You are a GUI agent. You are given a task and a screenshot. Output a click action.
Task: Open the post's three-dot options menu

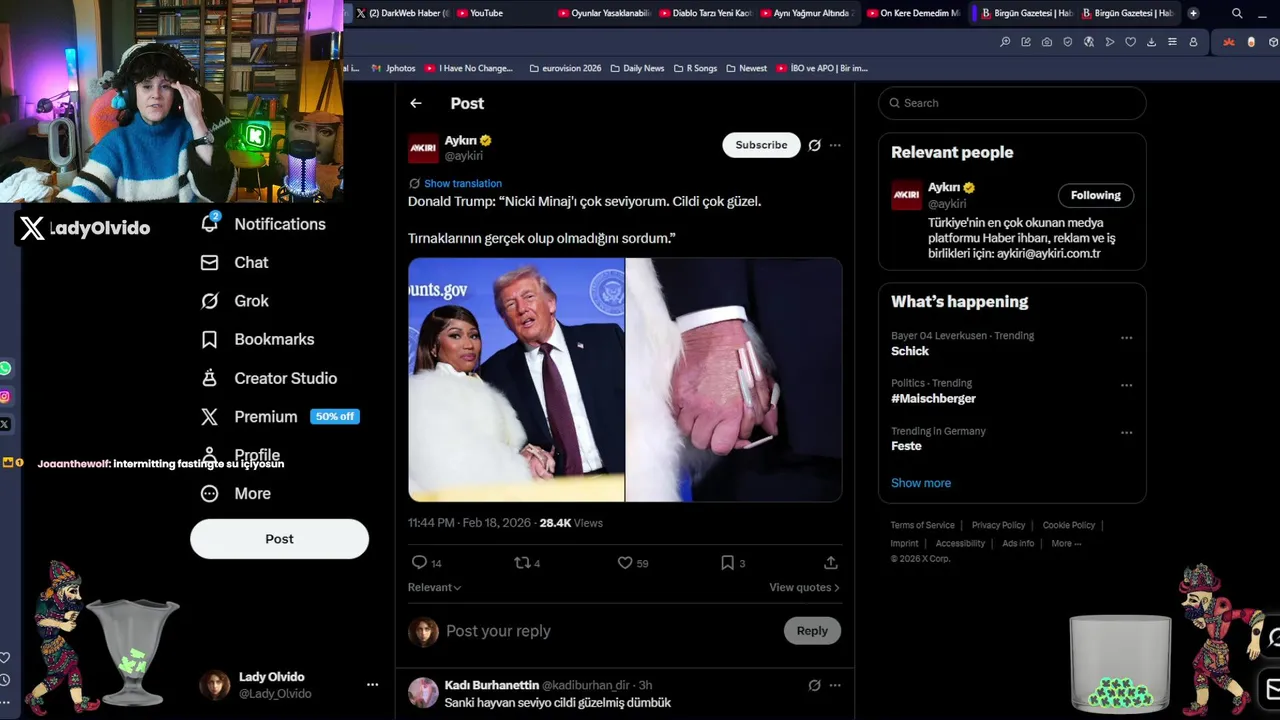point(835,145)
